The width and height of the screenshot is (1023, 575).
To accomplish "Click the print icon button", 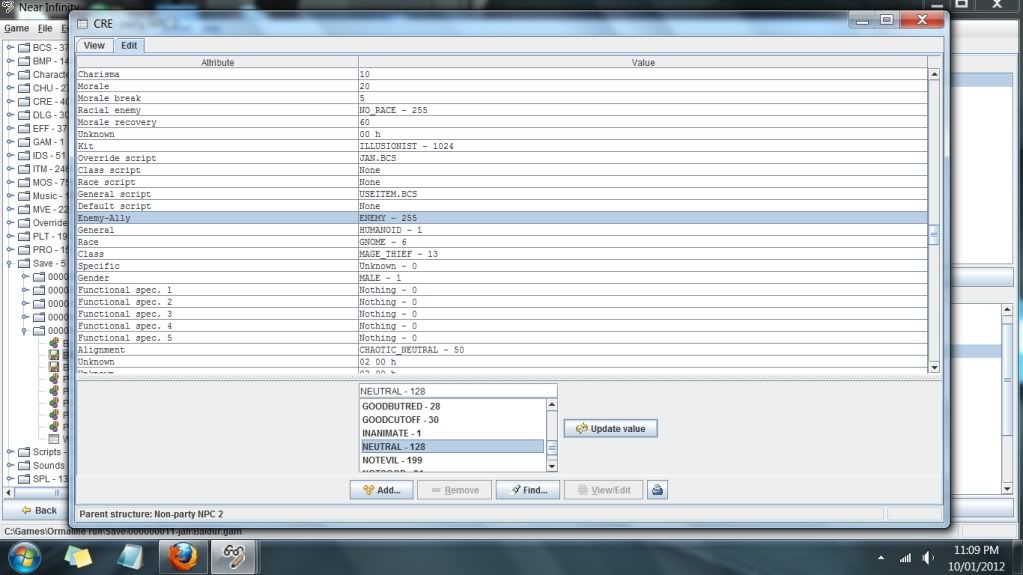I will (657, 490).
